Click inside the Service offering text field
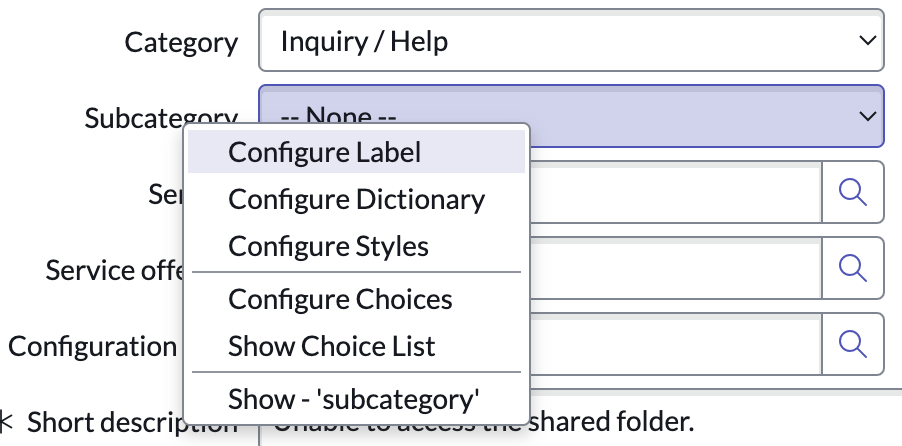902x446 pixels. 676,268
